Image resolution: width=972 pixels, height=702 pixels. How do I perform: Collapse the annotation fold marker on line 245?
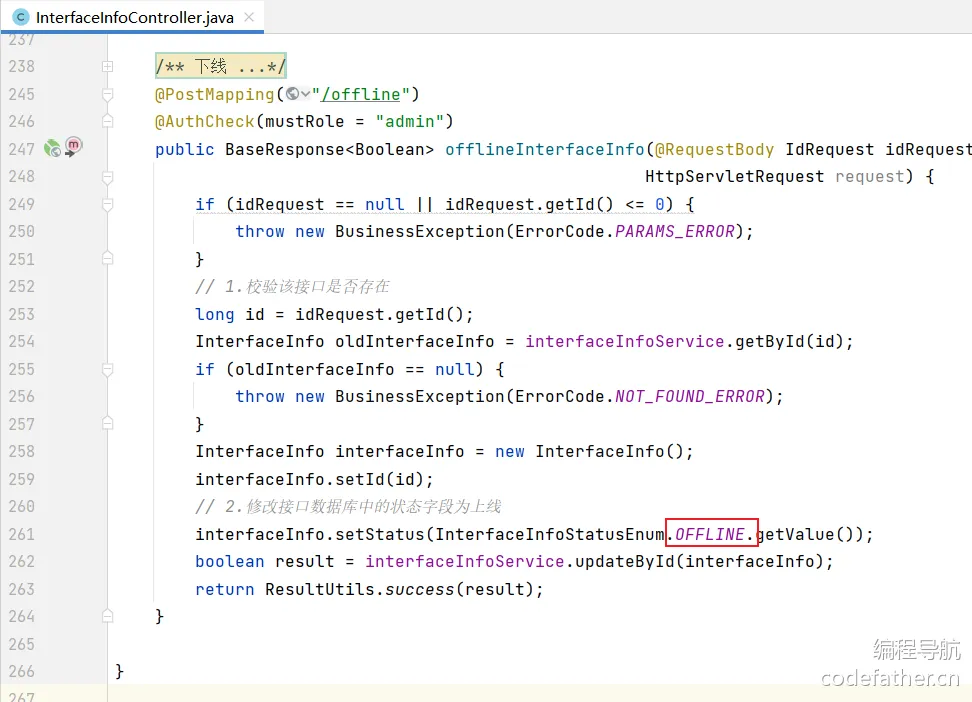pyautogui.click(x=107, y=94)
